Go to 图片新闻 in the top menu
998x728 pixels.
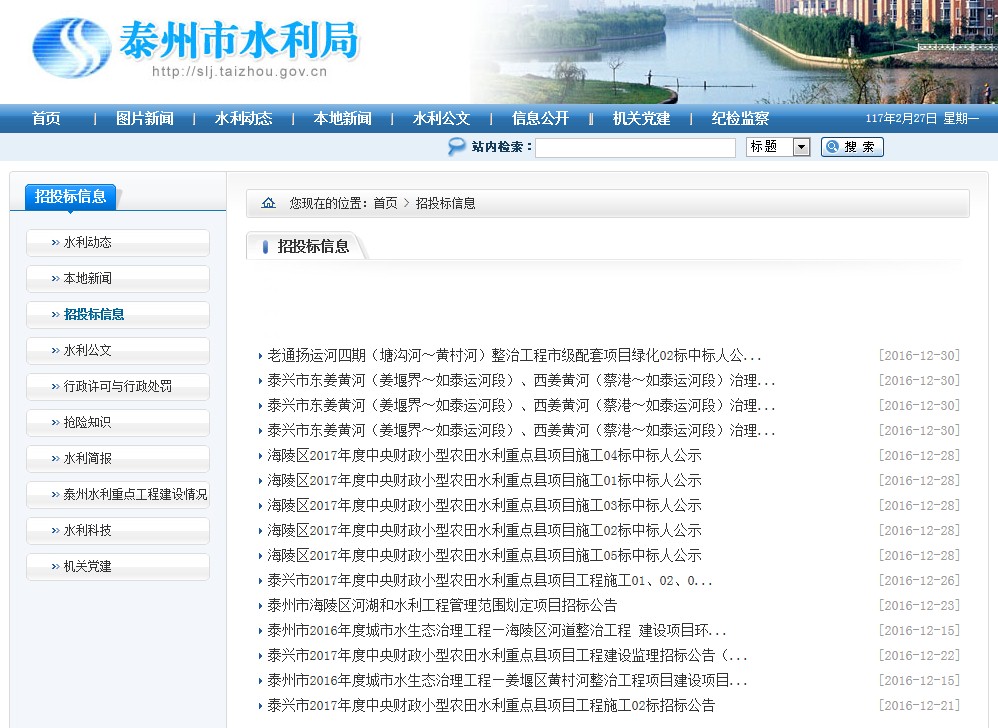click(144, 118)
